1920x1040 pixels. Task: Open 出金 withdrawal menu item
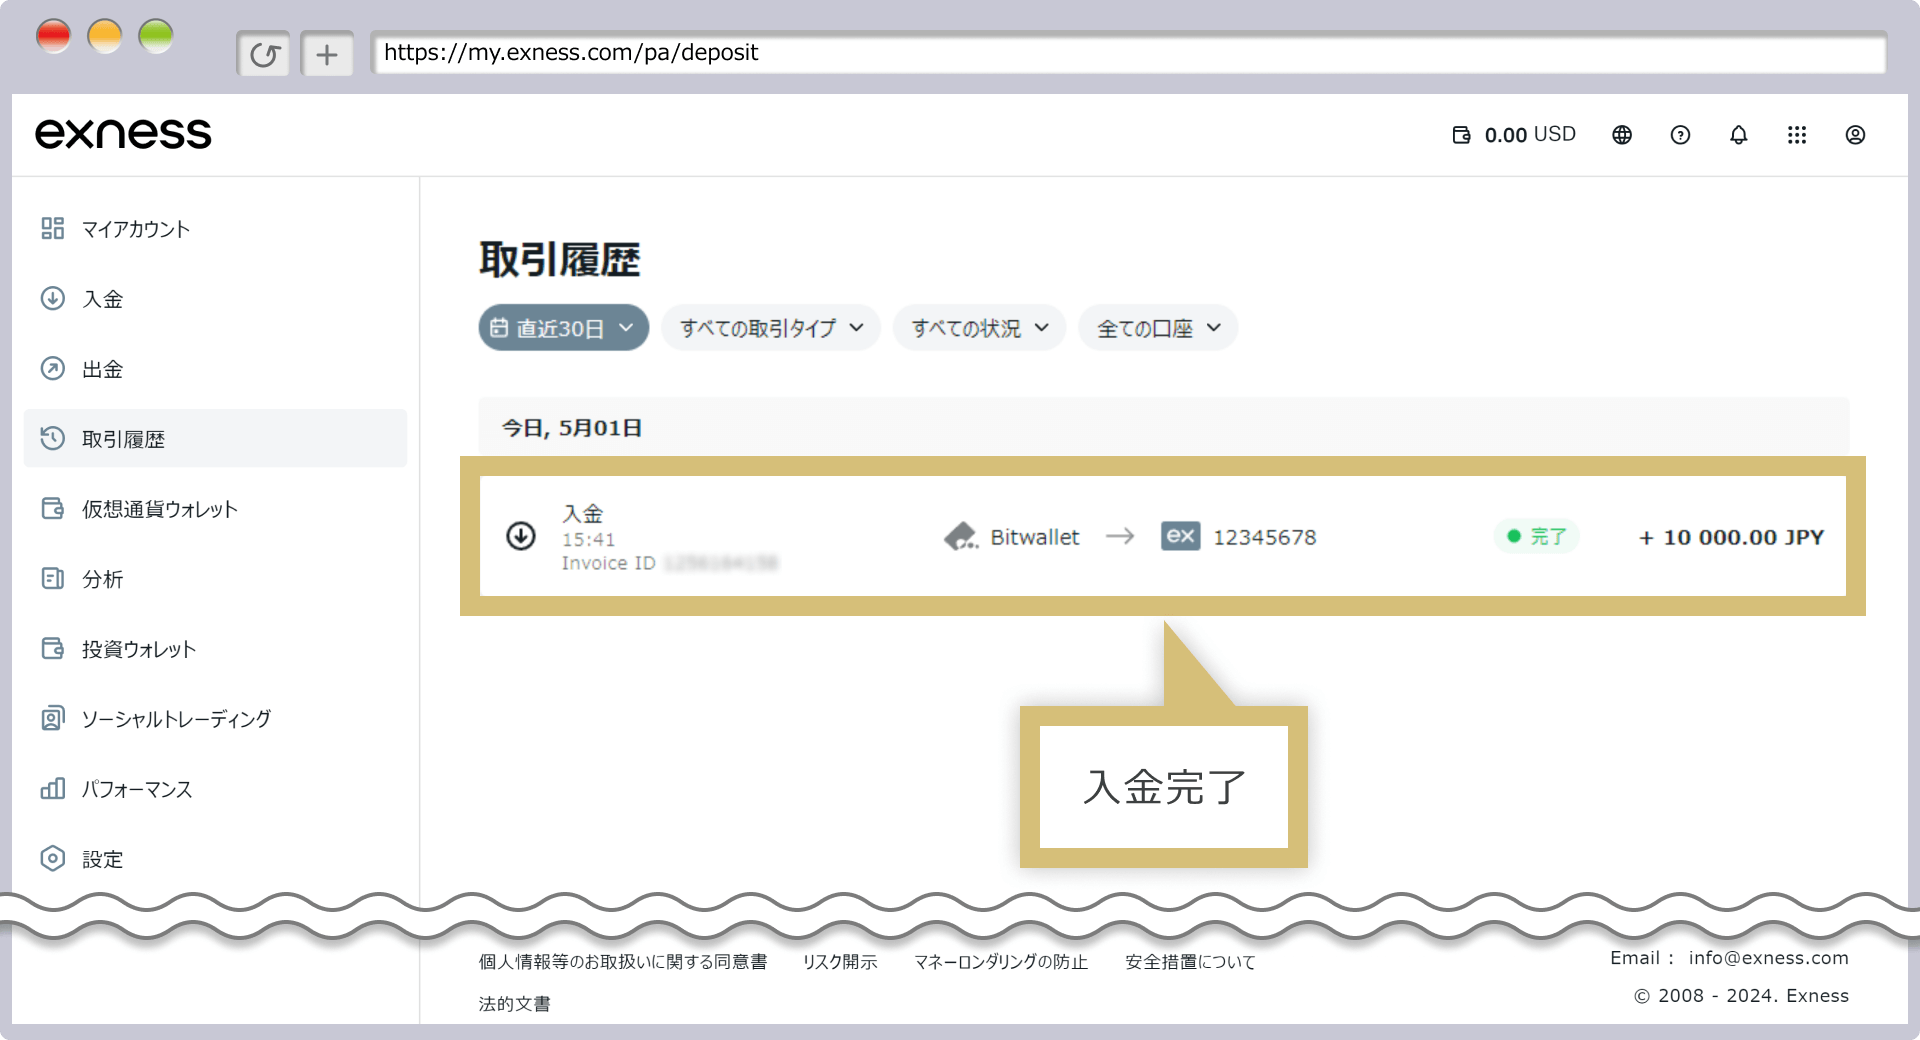click(x=215, y=369)
